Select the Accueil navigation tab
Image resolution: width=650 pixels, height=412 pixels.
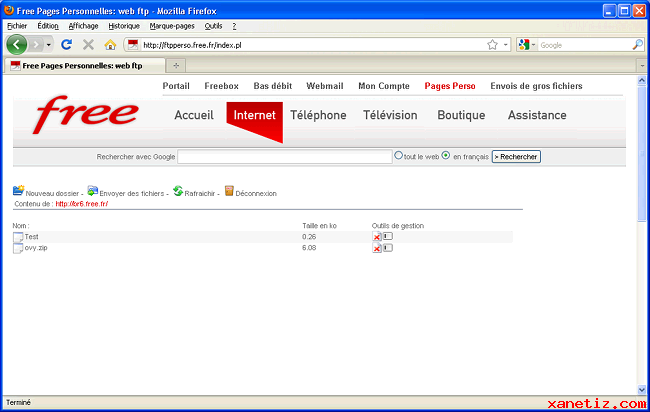tap(194, 115)
